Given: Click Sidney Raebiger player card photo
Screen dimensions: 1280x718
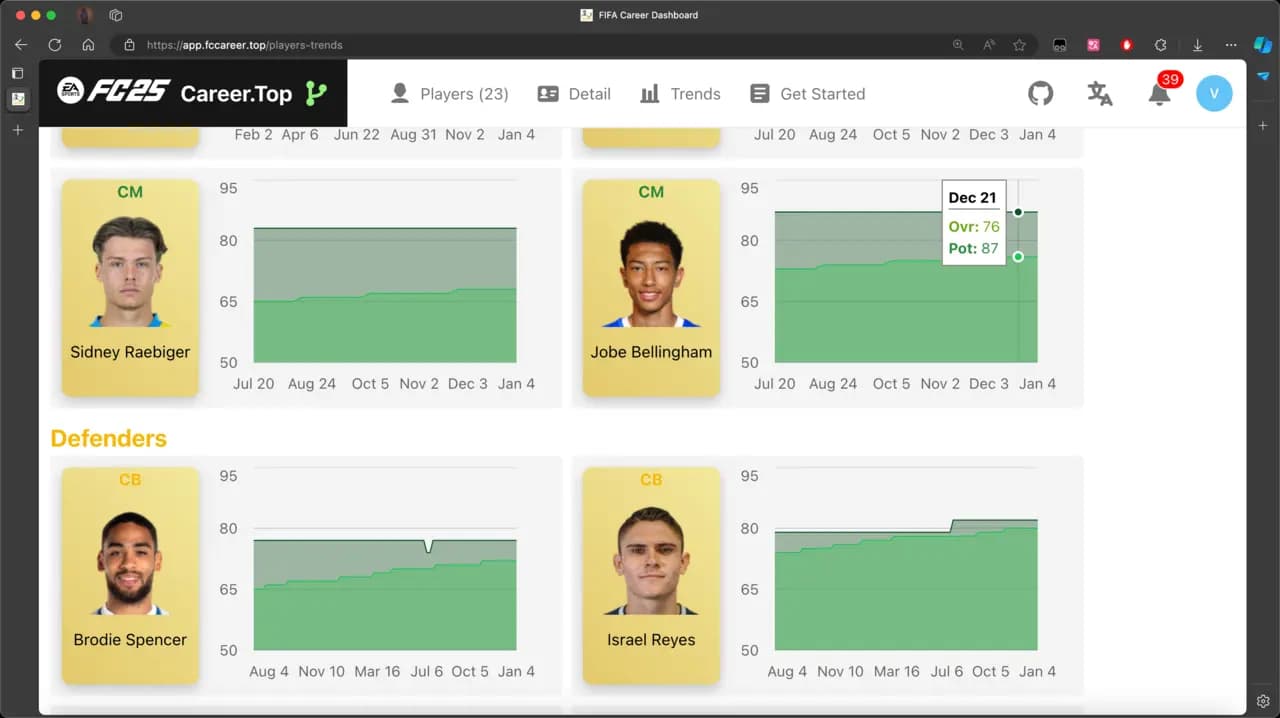Looking at the screenshot, I should pyautogui.click(x=130, y=271).
